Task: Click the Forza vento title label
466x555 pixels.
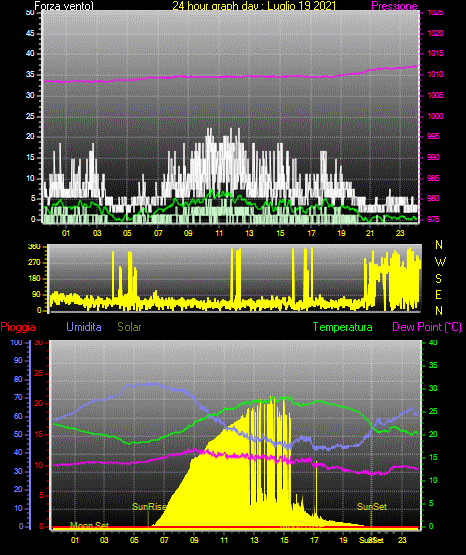Action: point(64,6)
